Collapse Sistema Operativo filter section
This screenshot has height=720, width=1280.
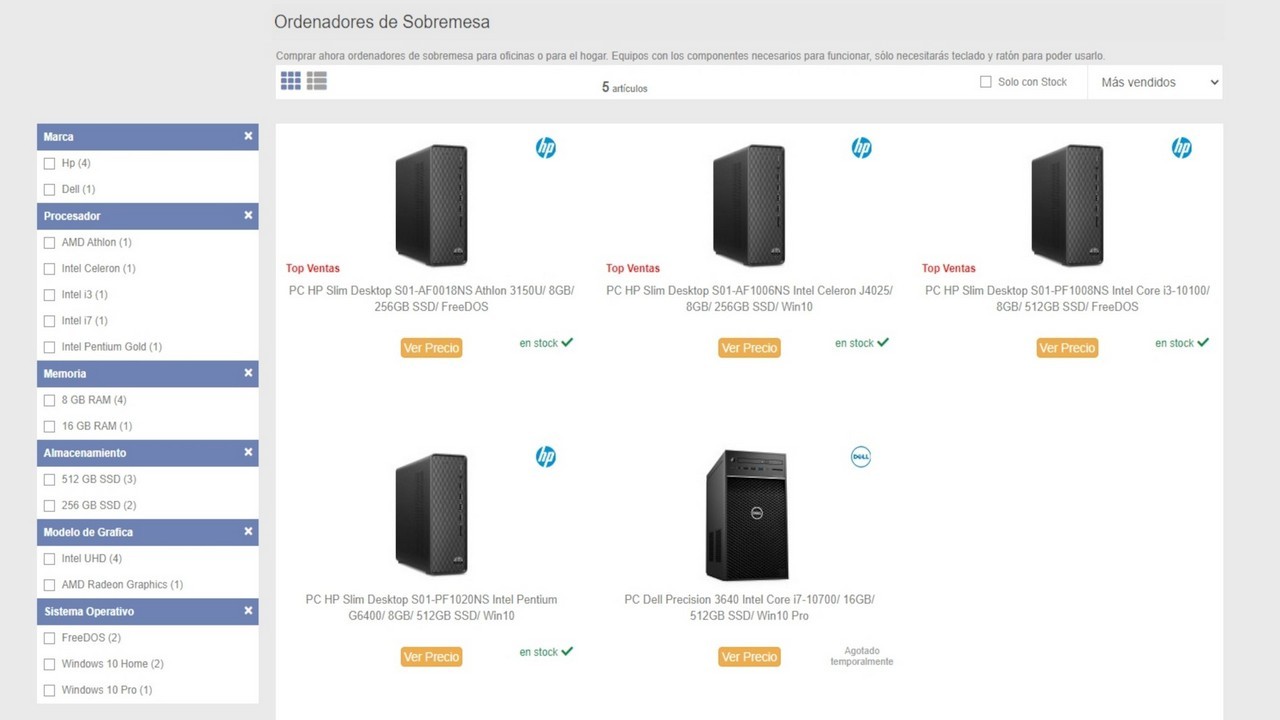click(x=248, y=611)
